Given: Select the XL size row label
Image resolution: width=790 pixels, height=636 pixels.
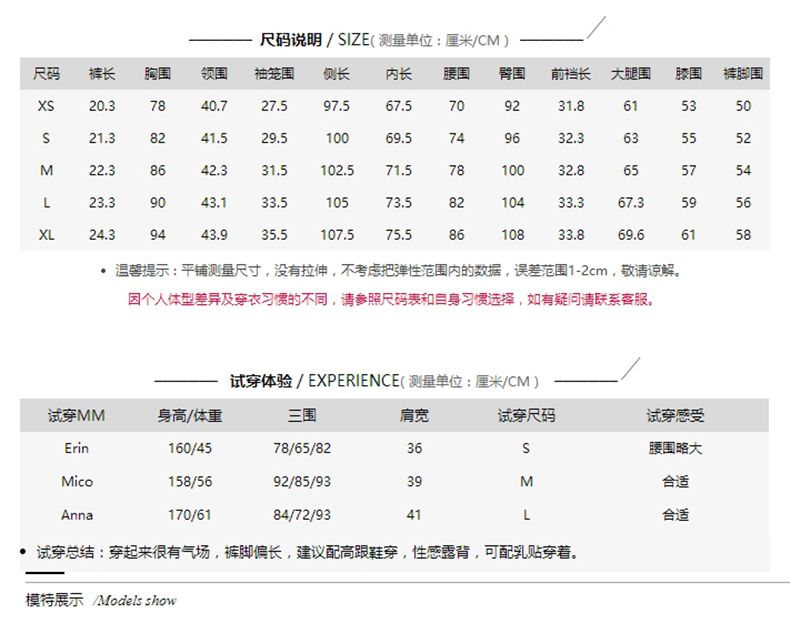Looking at the screenshot, I should point(46,235).
